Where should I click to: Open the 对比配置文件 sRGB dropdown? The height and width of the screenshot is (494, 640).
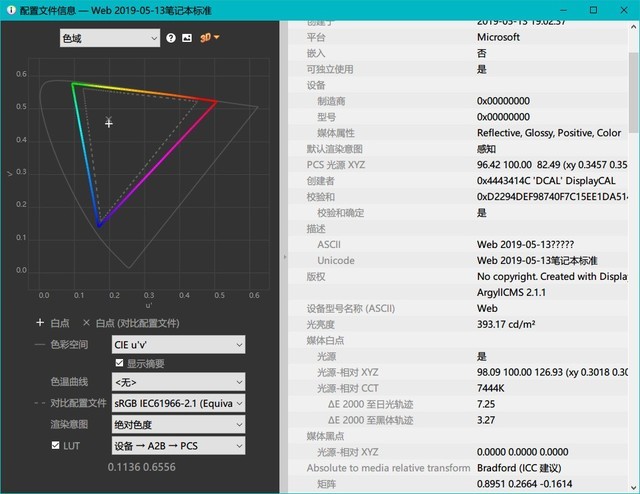(177, 403)
